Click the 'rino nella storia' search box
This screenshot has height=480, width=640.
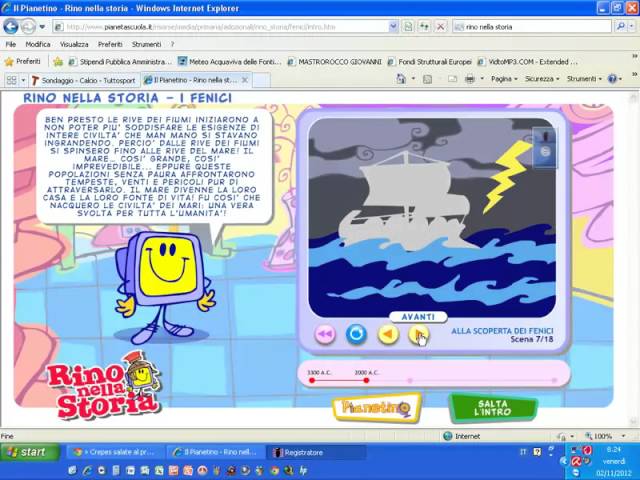[x=532, y=27]
